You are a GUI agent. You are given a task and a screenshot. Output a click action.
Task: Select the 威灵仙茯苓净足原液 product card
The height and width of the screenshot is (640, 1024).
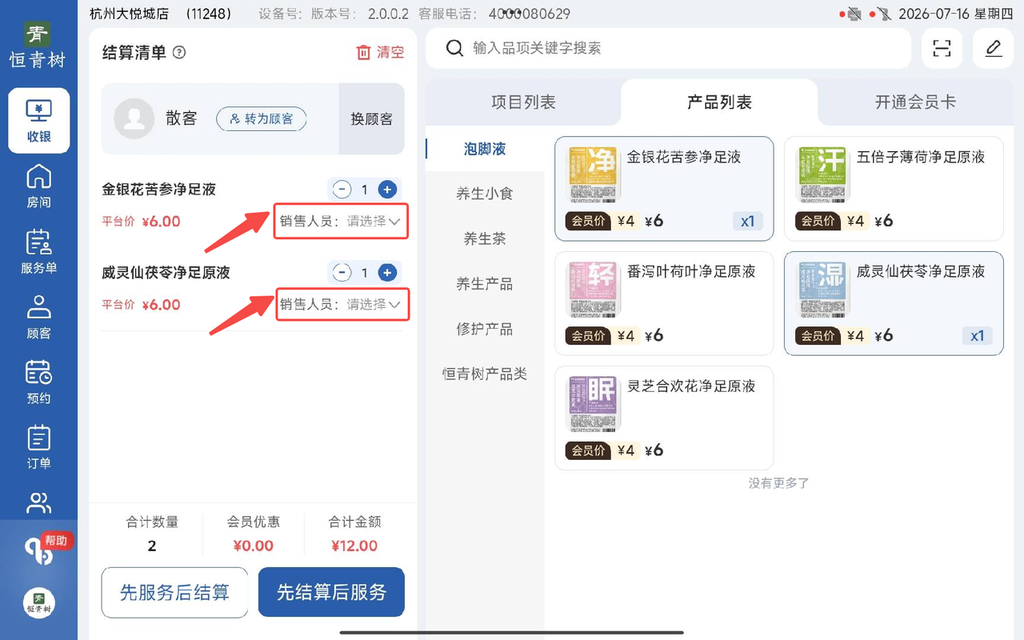pos(893,304)
